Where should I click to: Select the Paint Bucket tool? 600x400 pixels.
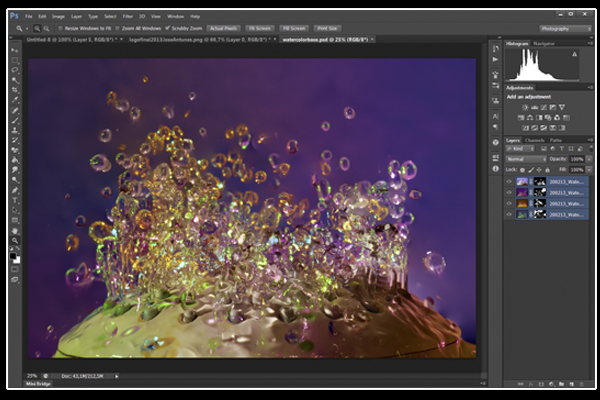coord(15,160)
